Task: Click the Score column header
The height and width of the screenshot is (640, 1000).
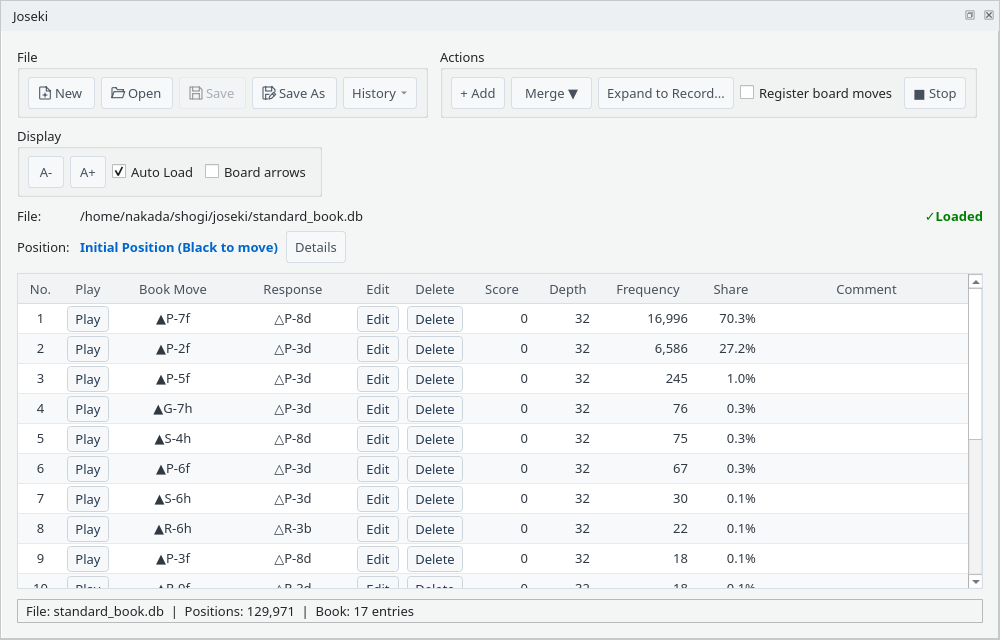Action: pyautogui.click(x=501, y=289)
